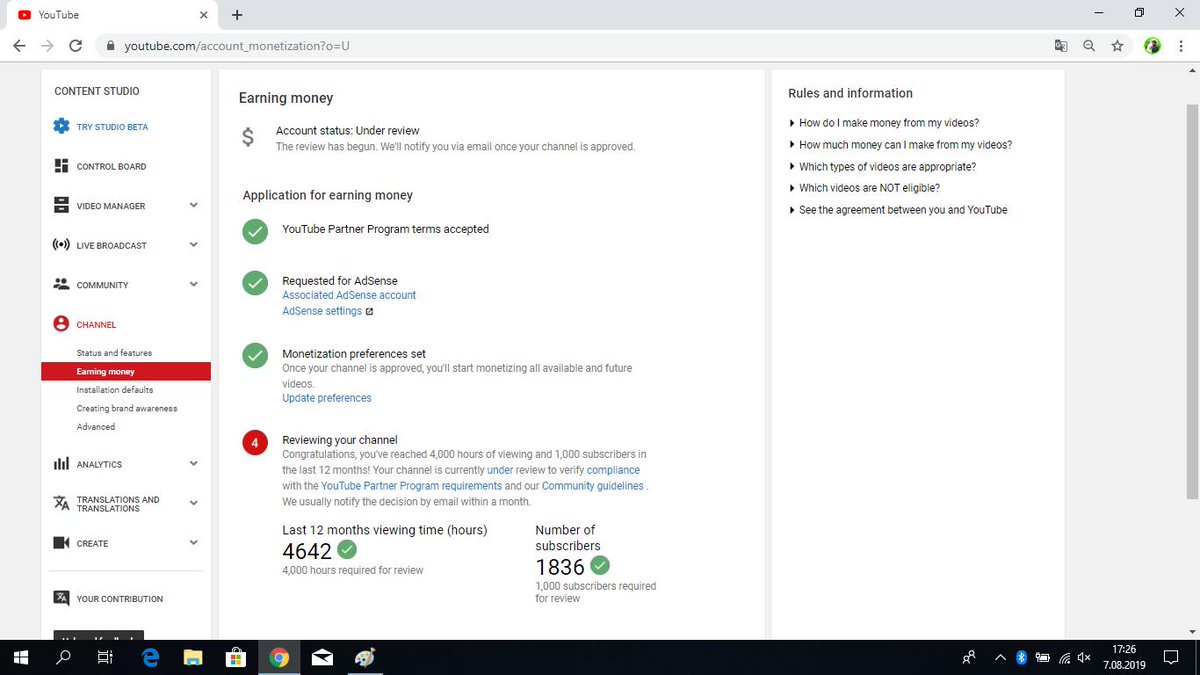Viewport: 1200px width, 675px height.
Task: Open Windows search from taskbar
Action: tap(63, 657)
